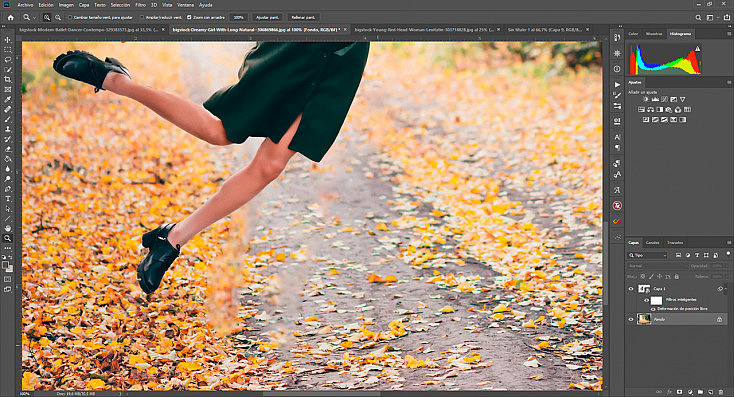Click the Capa 1 layer thumbnail

[x=644, y=289]
